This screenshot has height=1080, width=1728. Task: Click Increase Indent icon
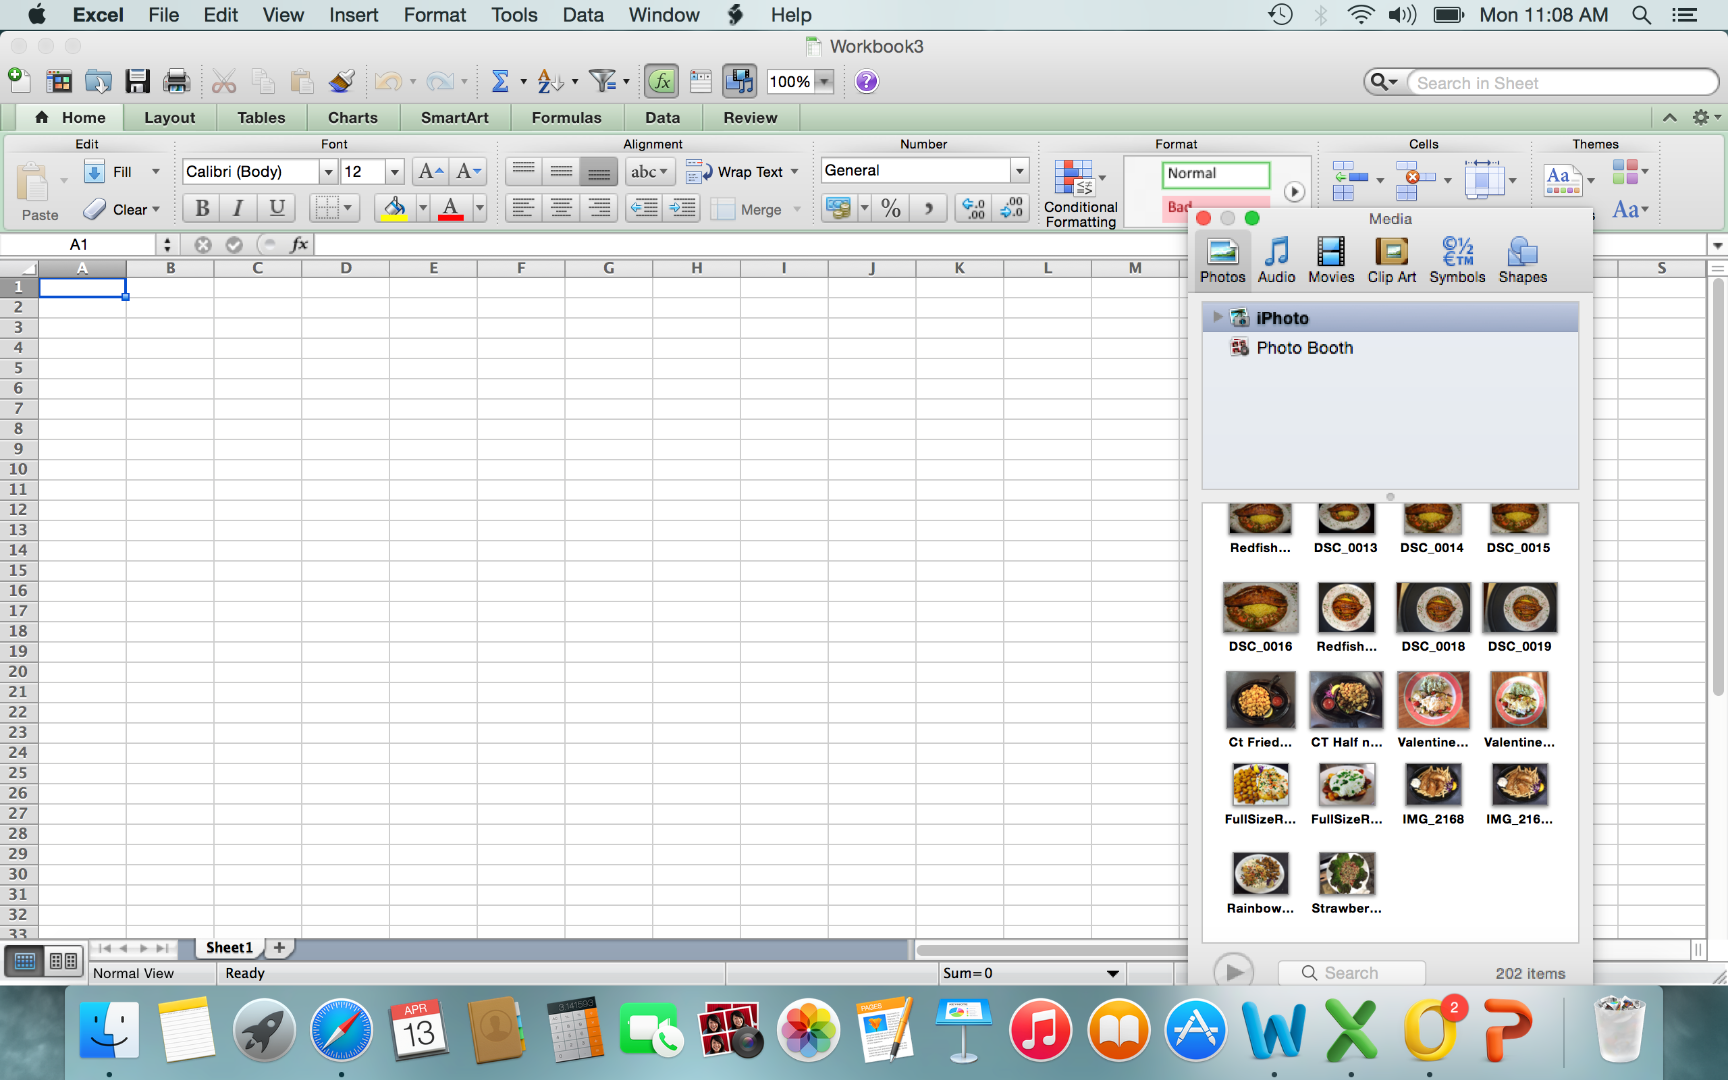pos(682,208)
